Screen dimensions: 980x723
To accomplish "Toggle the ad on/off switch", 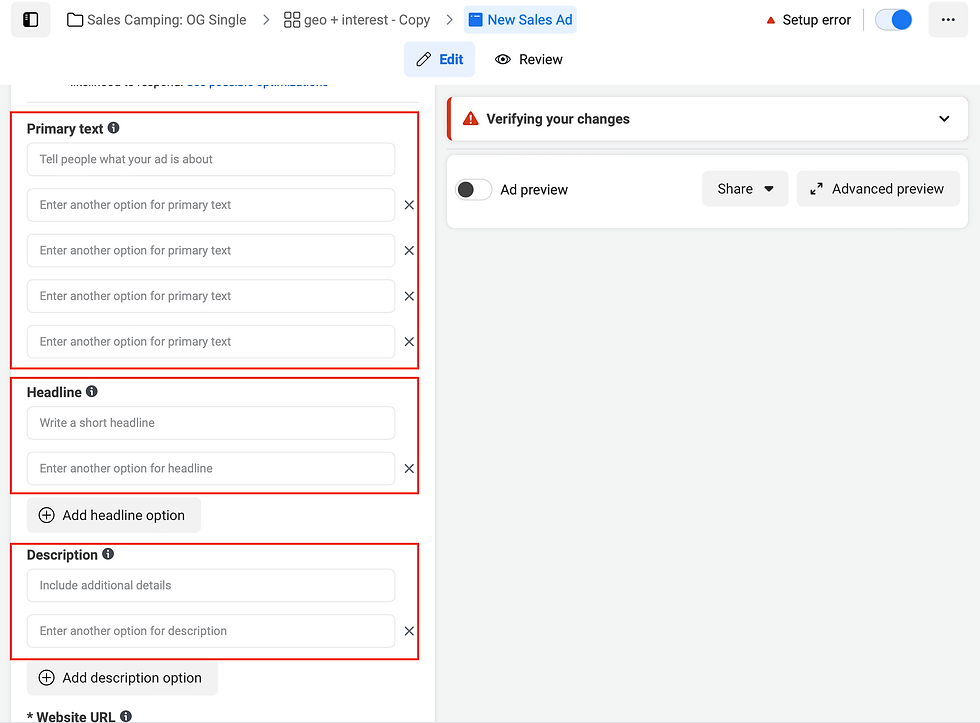I will [893, 20].
